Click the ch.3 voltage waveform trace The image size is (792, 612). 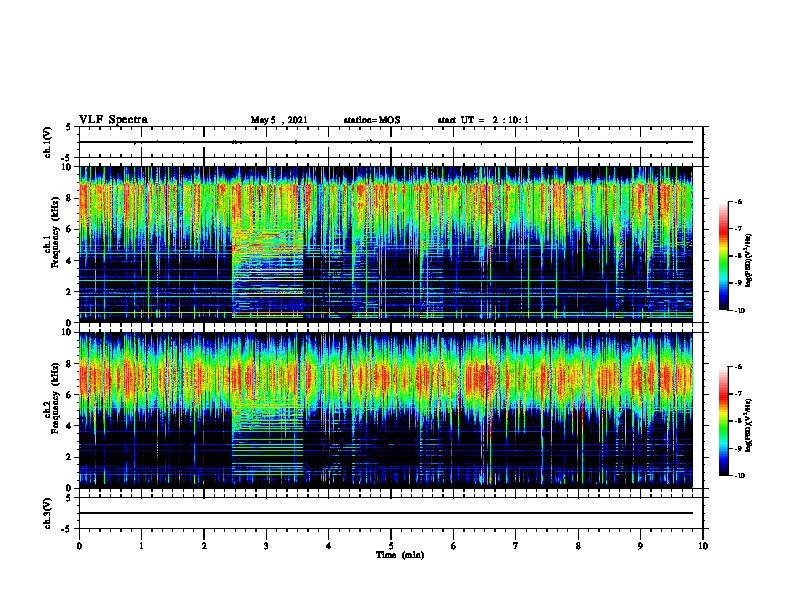[386, 513]
